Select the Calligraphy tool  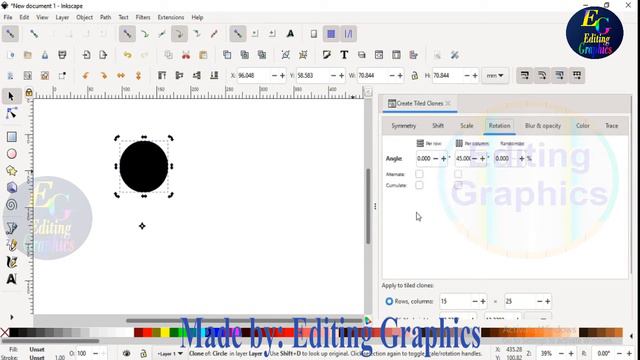pos(11,262)
